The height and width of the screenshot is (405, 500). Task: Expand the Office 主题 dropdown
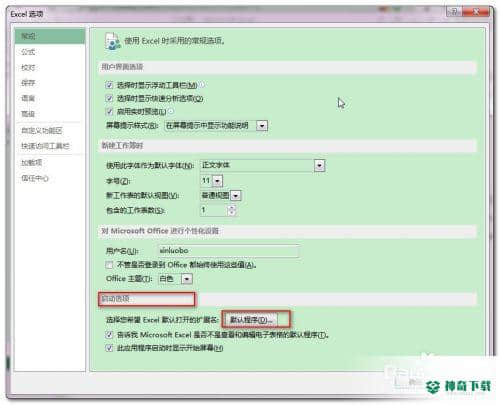pos(187,279)
